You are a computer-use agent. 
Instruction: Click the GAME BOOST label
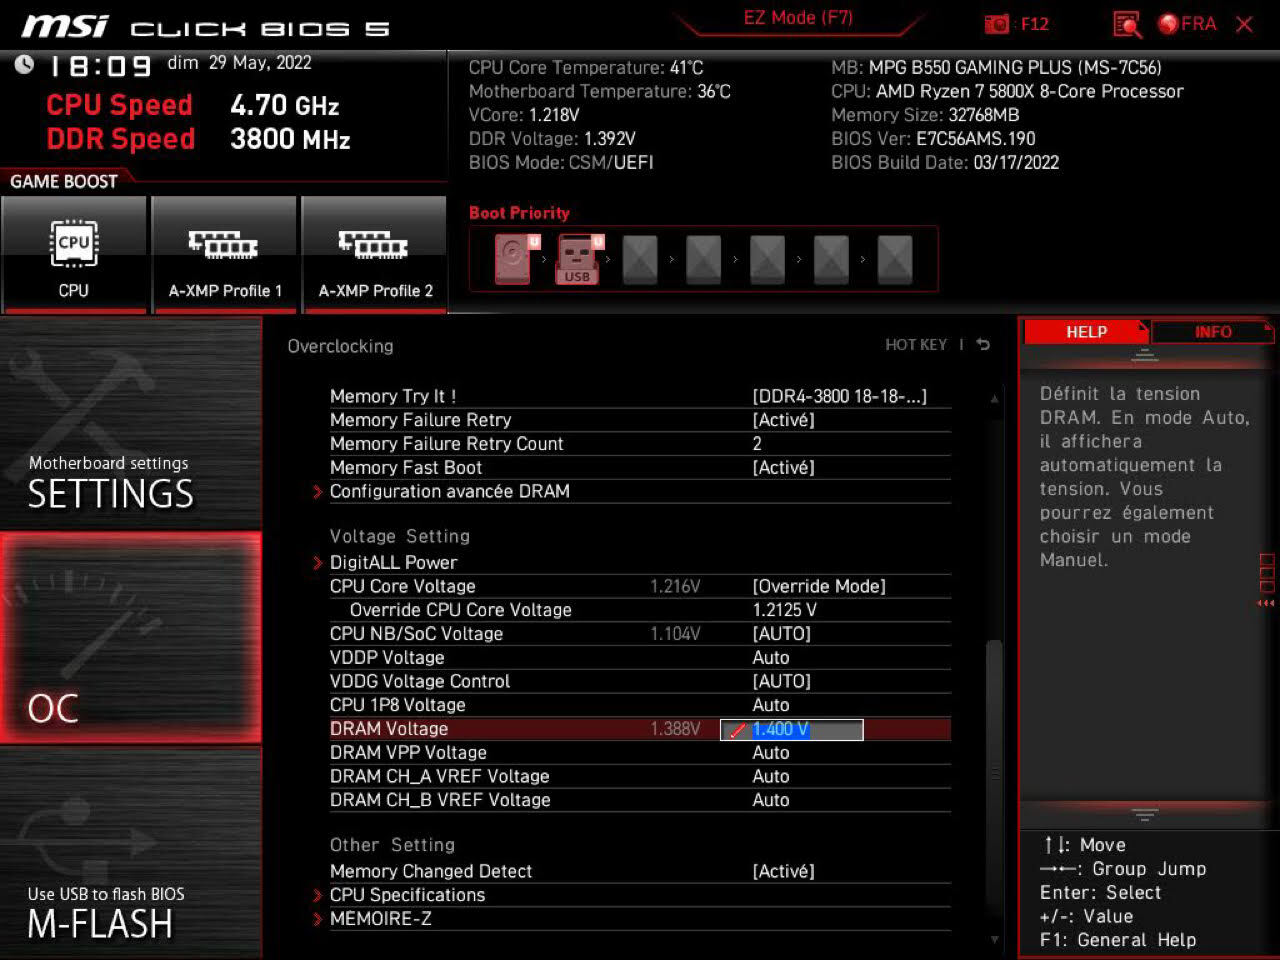tap(64, 181)
